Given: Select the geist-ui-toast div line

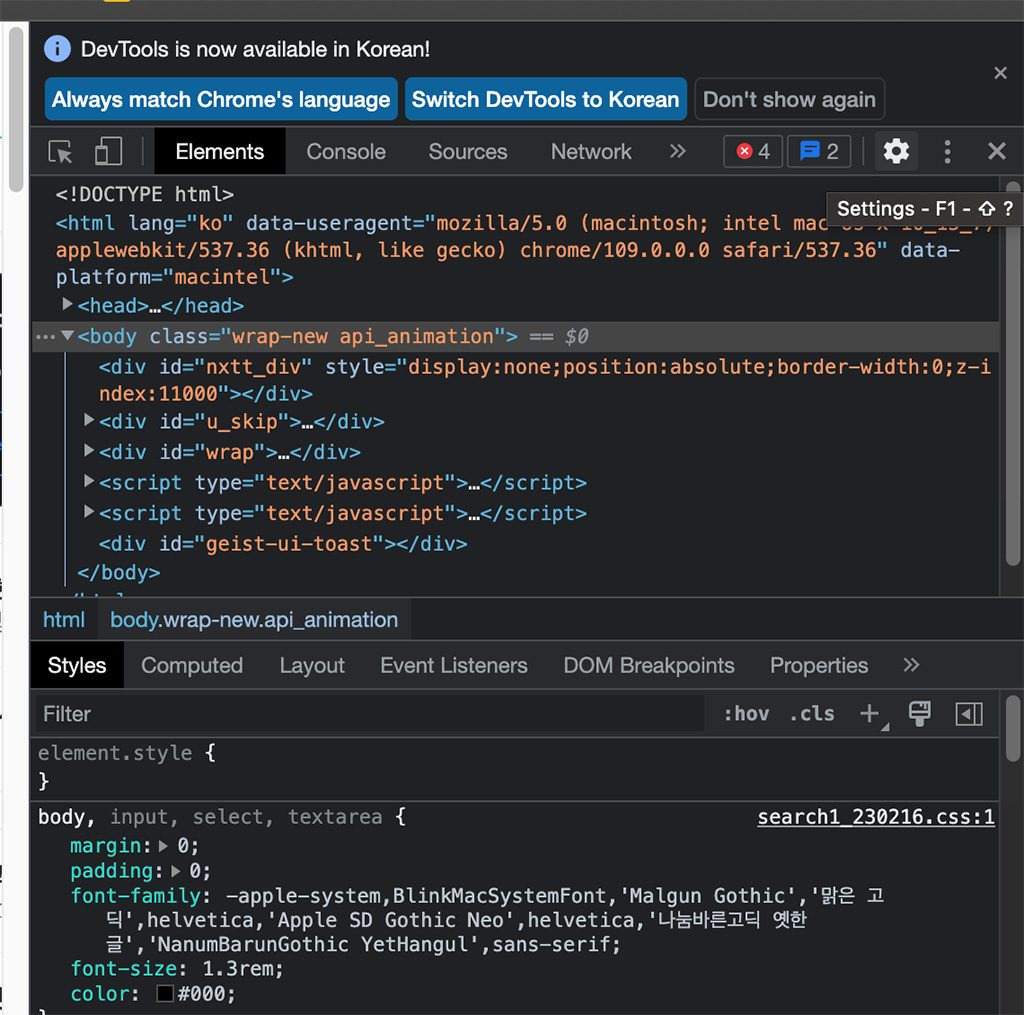Looking at the screenshot, I should point(283,543).
